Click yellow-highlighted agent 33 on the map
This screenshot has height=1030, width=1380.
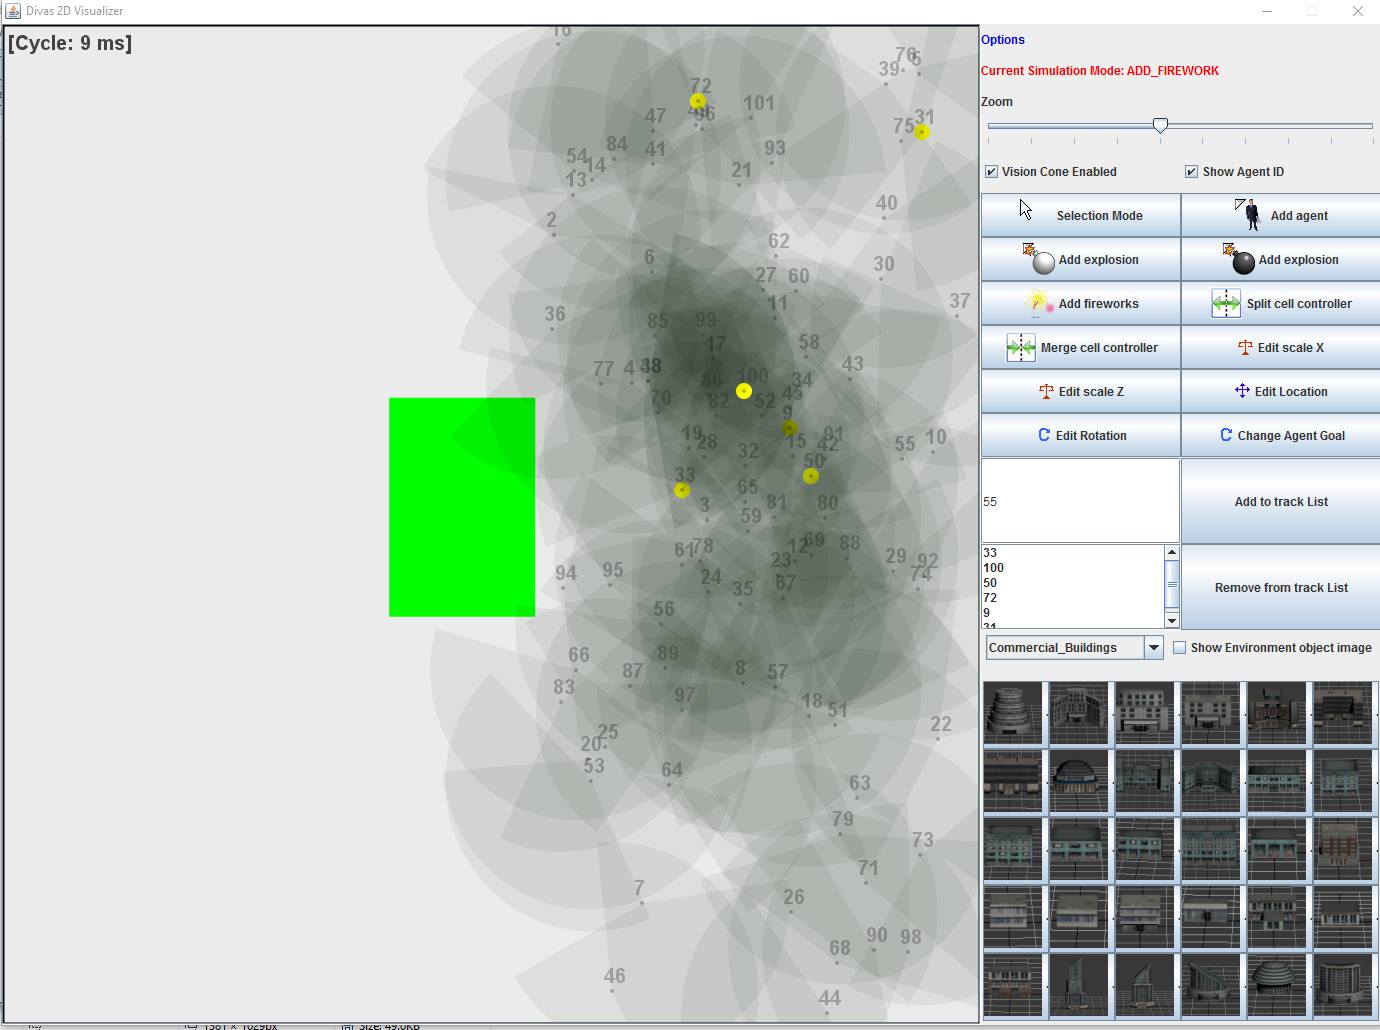682,490
